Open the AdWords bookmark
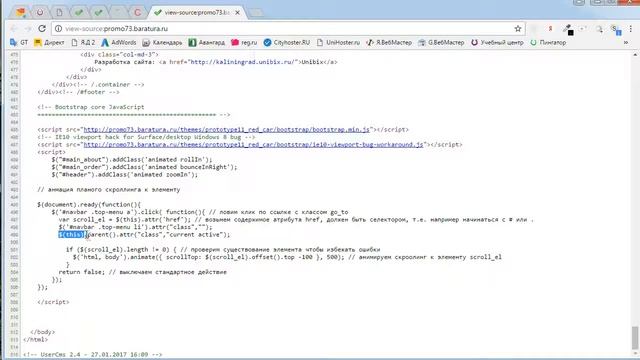The height and width of the screenshot is (360, 640). [x=119, y=42]
